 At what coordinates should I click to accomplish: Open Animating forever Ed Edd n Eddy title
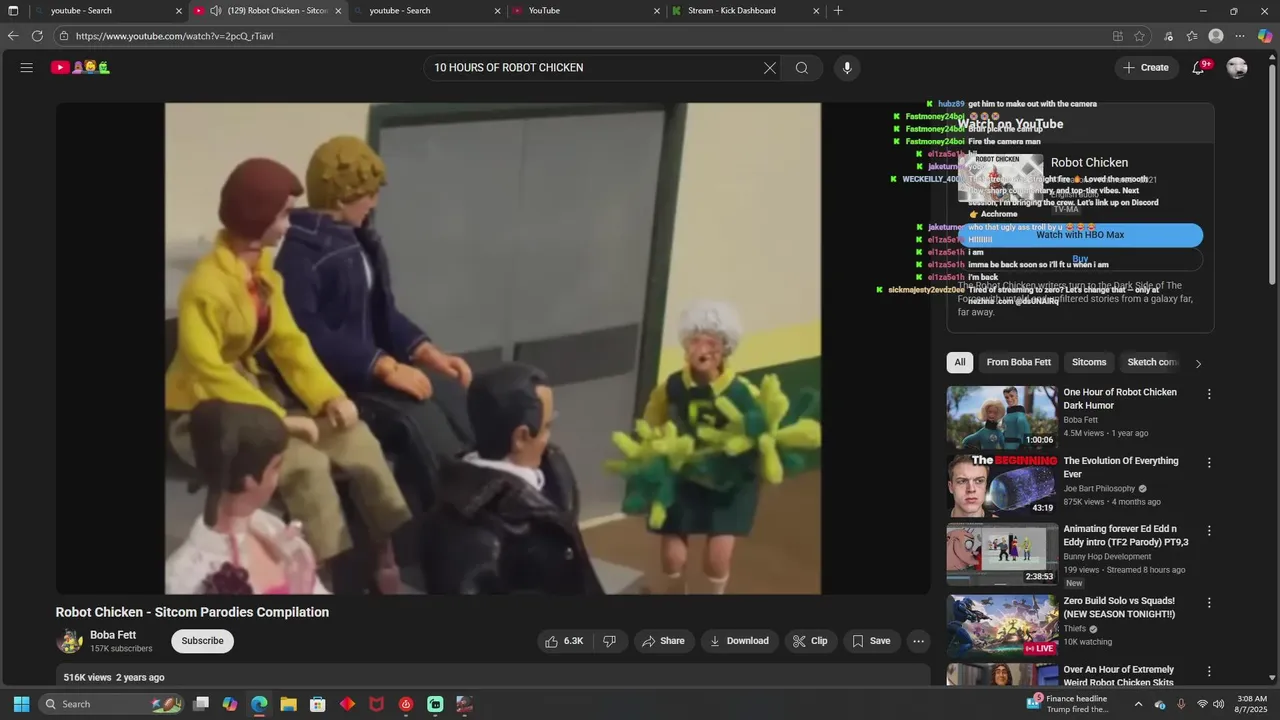click(x=1126, y=535)
